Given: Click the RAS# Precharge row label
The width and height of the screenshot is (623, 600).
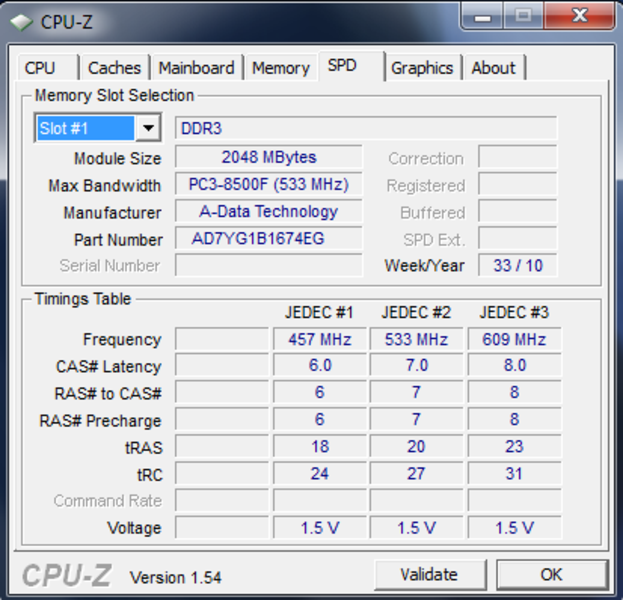Looking at the screenshot, I should click(100, 421).
